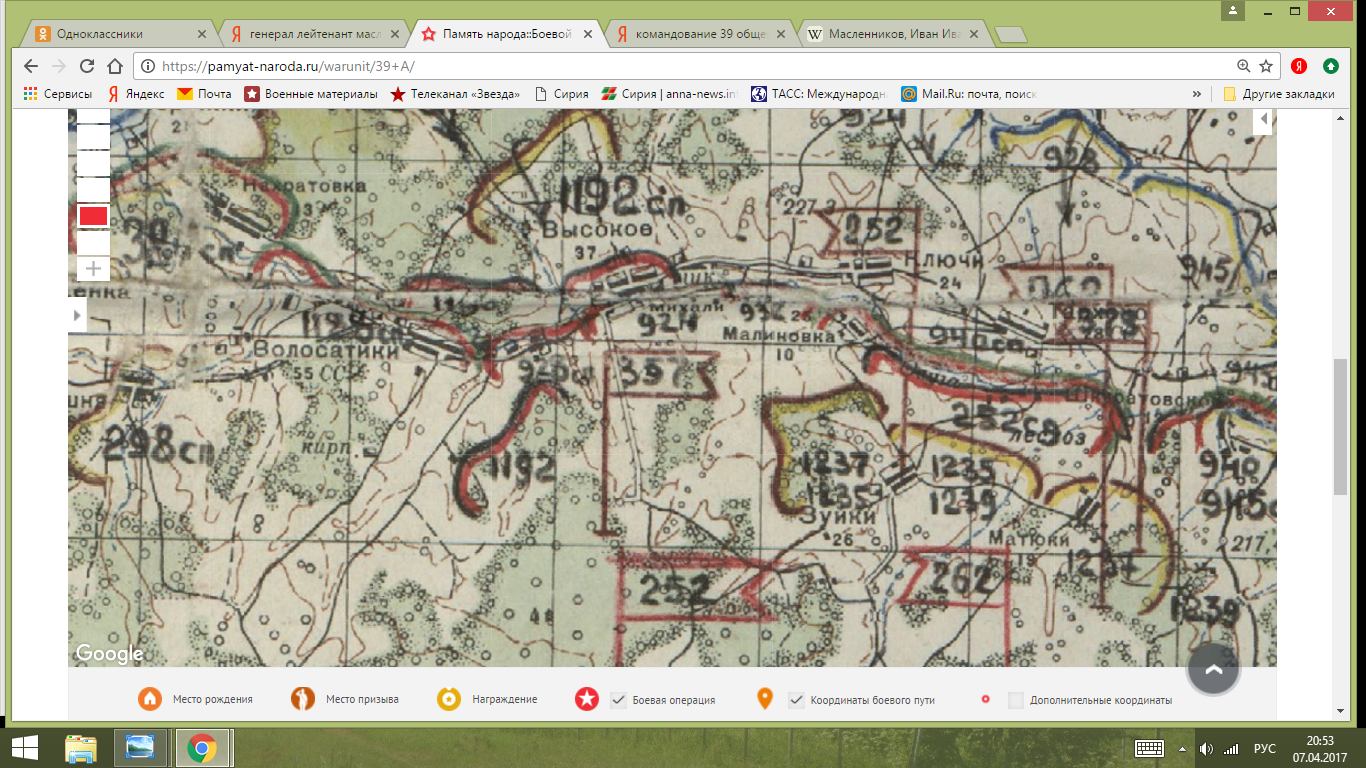
Task: Bookmark this page with the star icon
Action: 1266,66
